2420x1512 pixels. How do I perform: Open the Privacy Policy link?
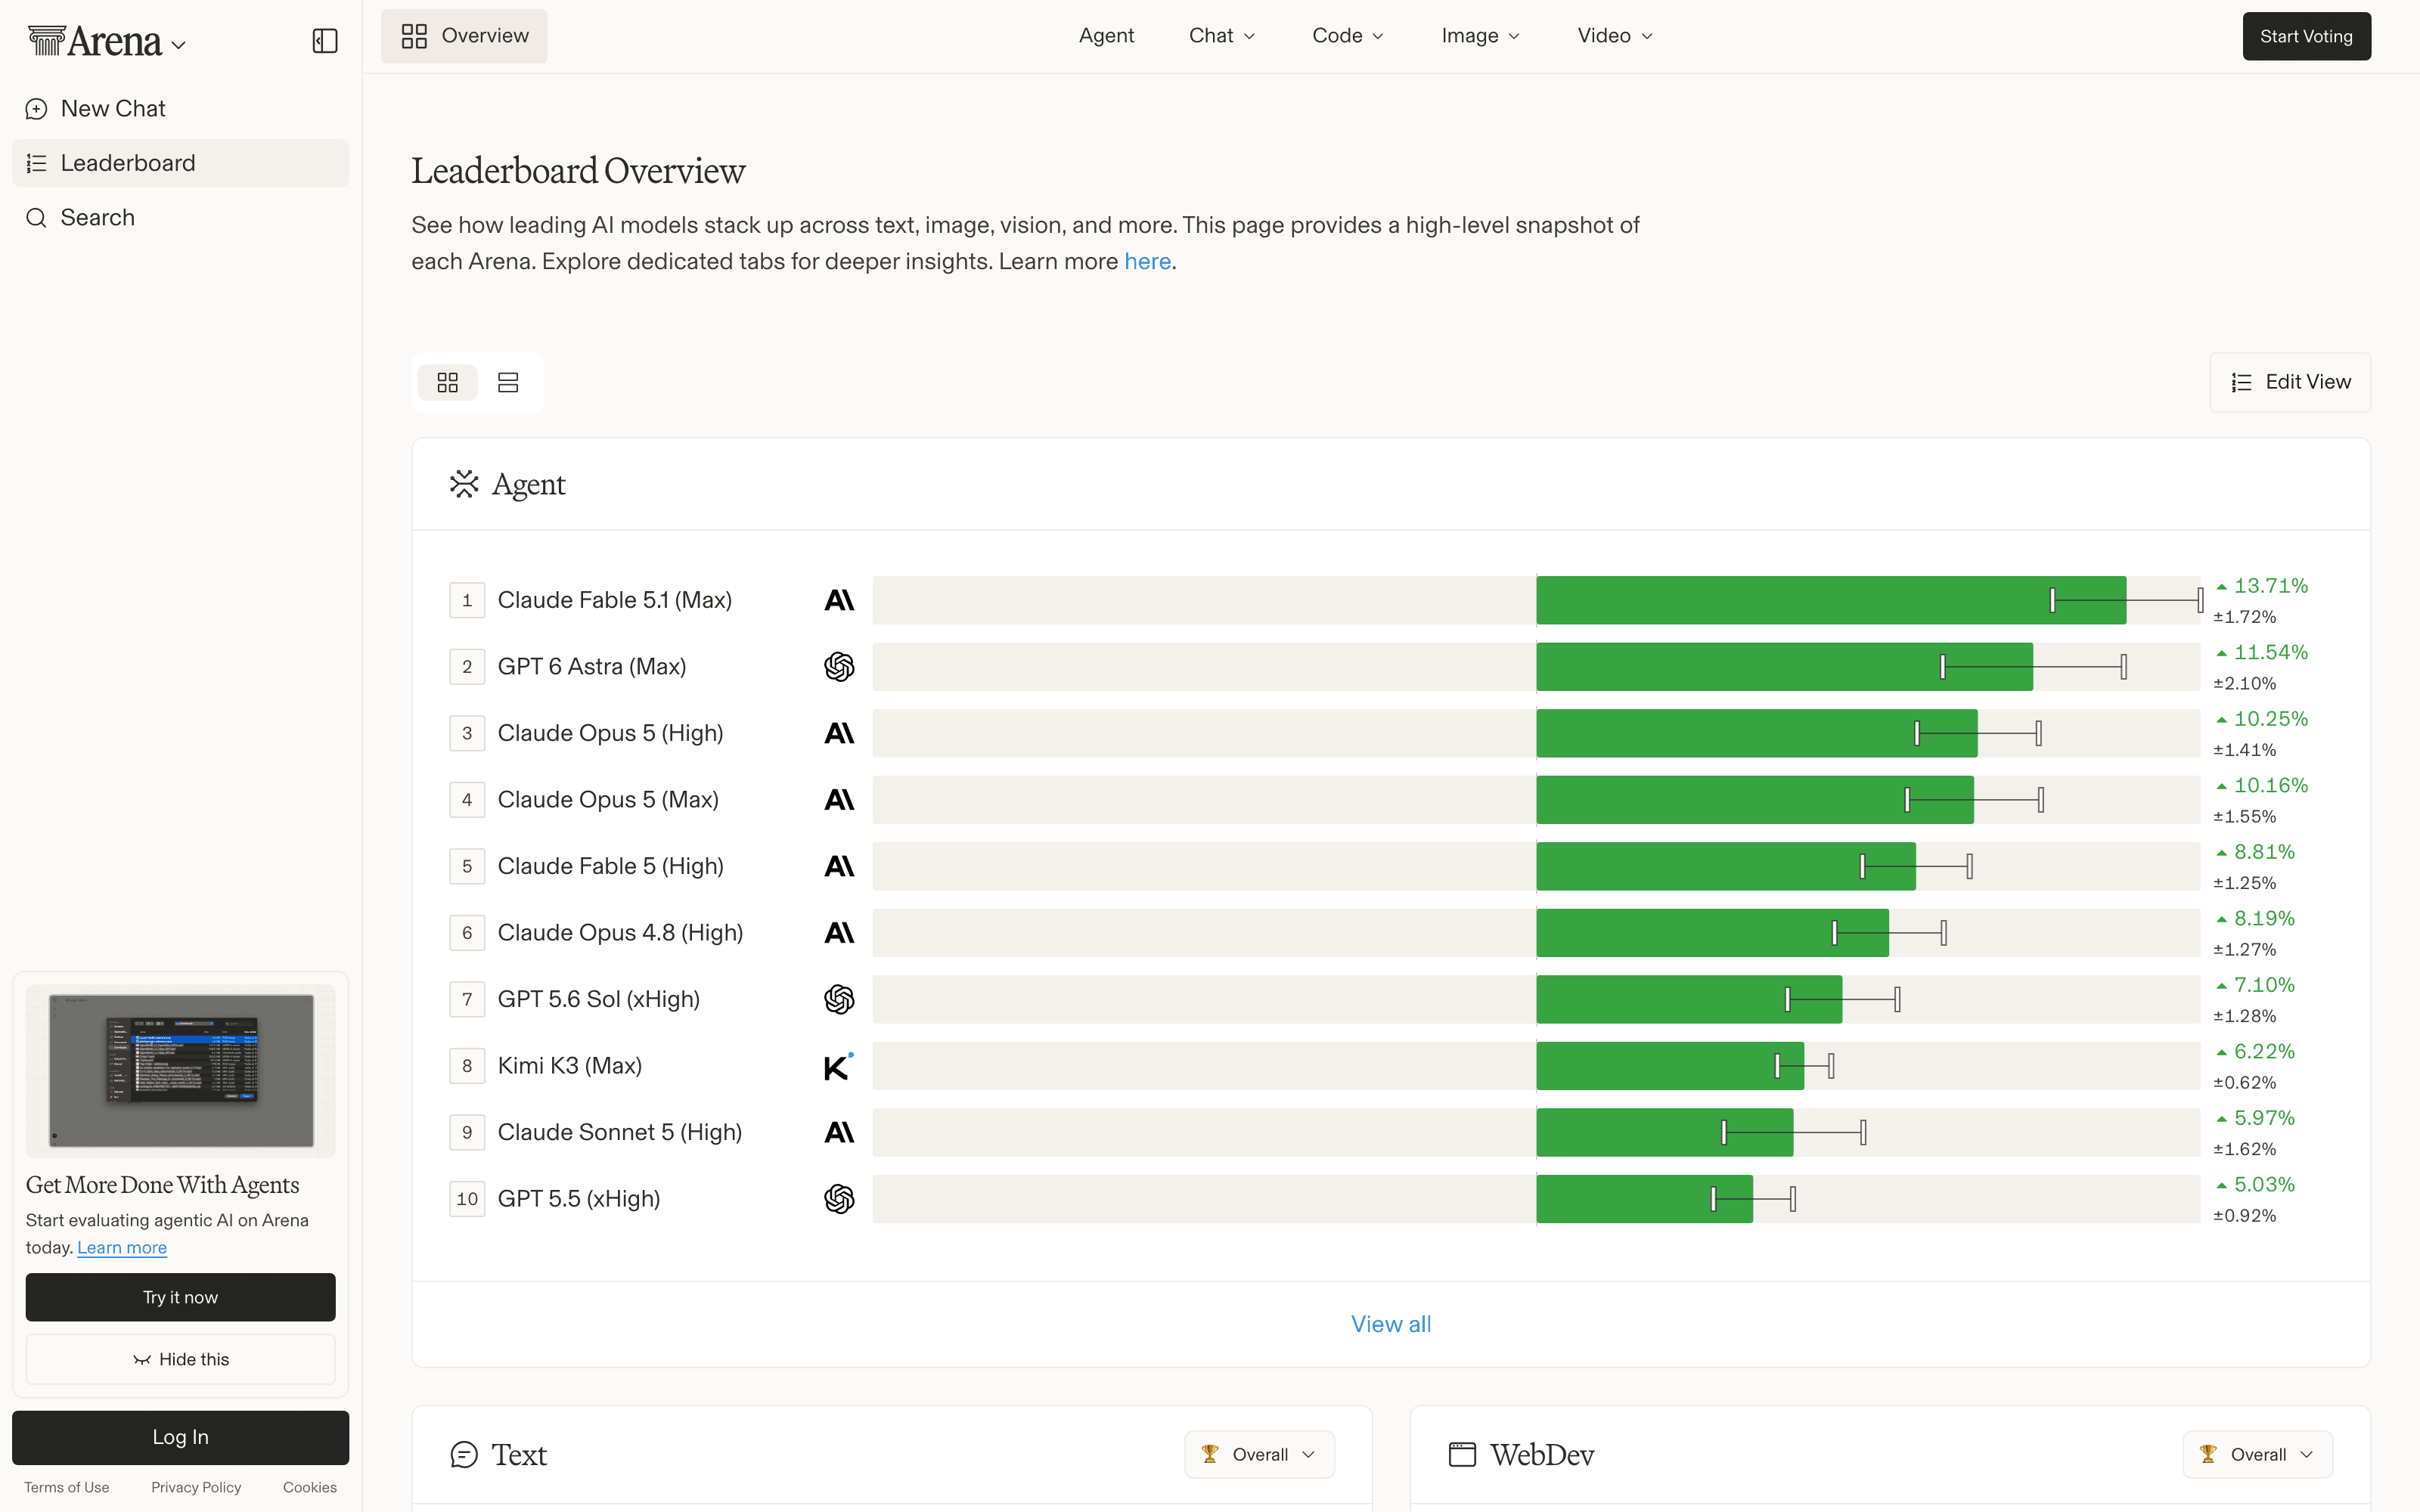(196, 1488)
